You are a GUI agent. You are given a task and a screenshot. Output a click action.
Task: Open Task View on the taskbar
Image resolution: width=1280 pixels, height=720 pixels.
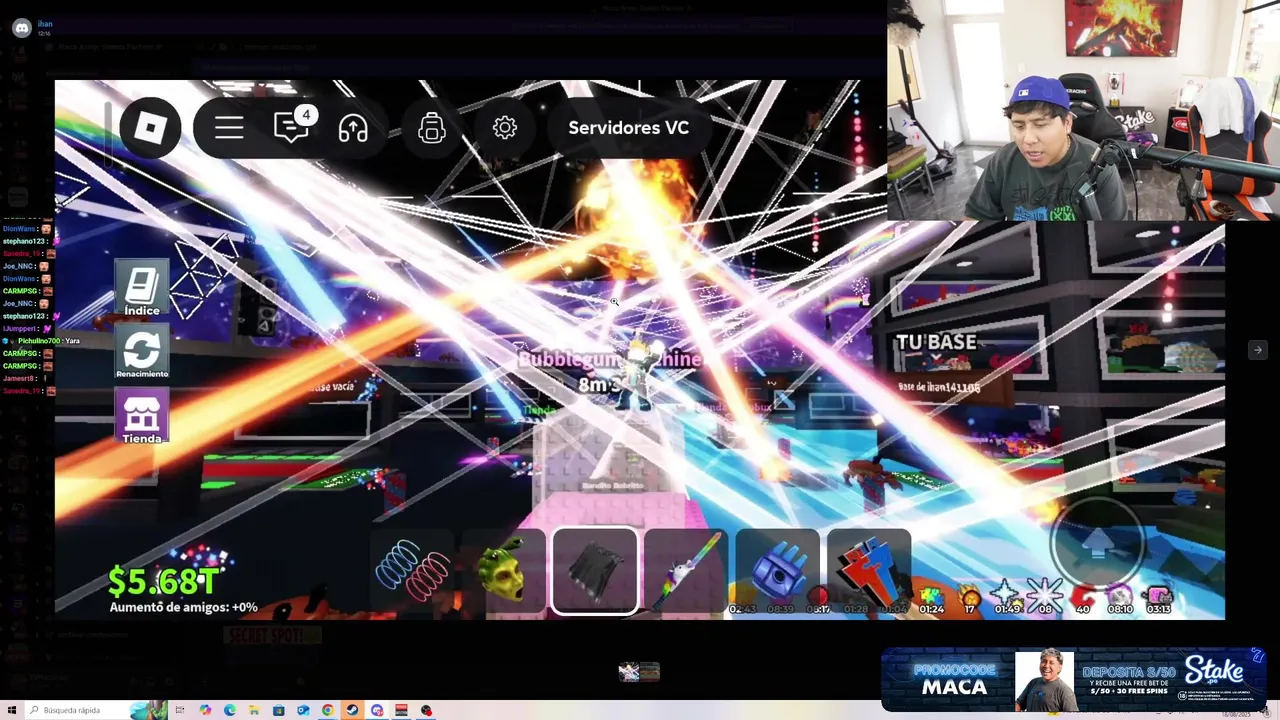[180, 710]
